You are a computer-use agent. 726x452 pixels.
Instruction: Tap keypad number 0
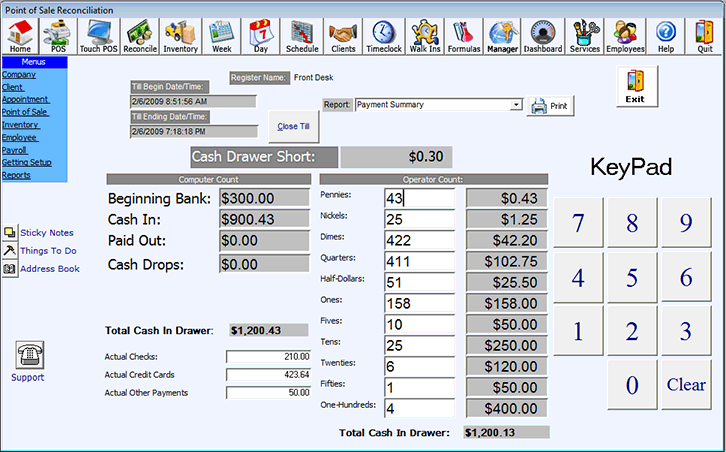[x=632, y=385]
